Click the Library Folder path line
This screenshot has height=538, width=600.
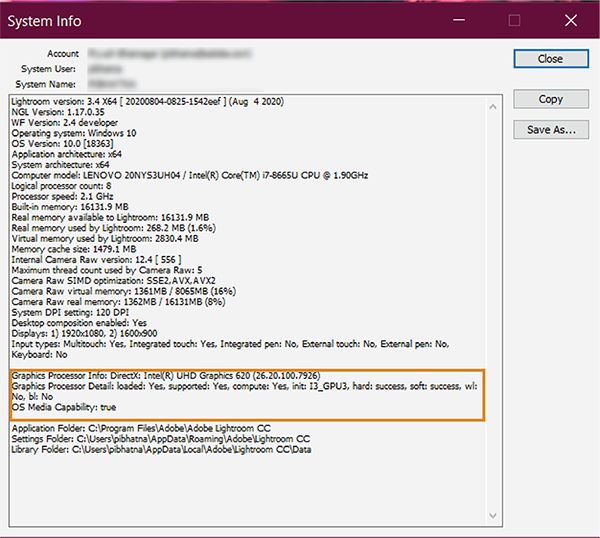click(x=161, y=449)
